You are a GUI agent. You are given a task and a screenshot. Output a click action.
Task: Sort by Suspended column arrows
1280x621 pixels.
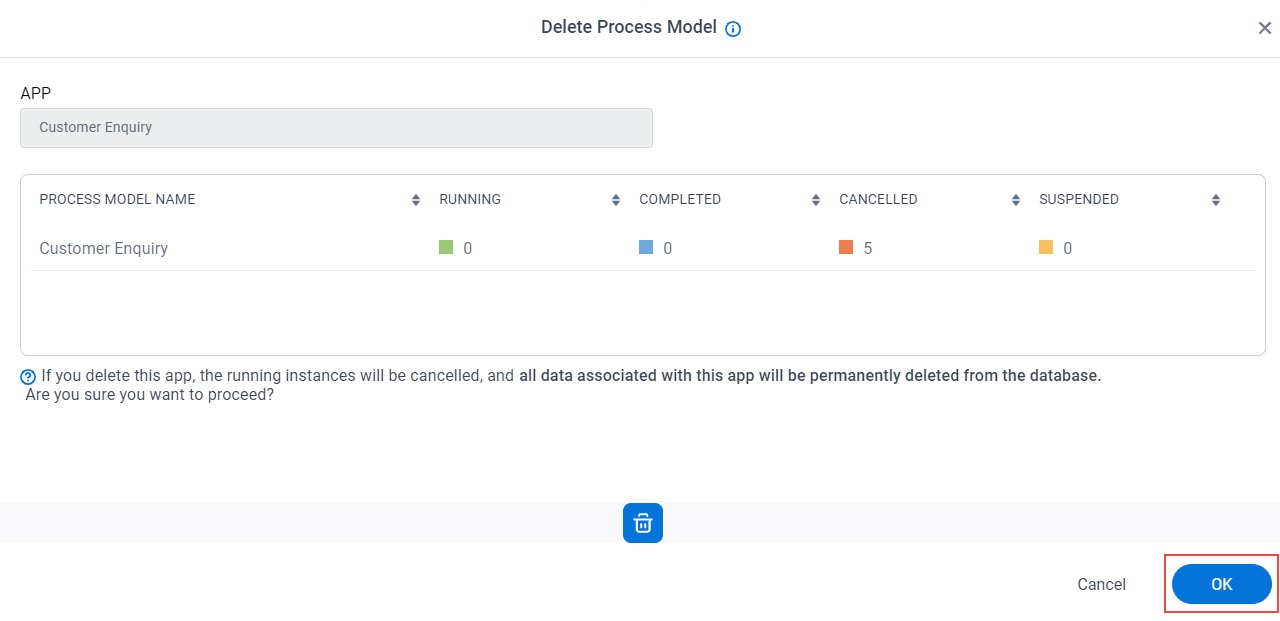coord(1216,200)
